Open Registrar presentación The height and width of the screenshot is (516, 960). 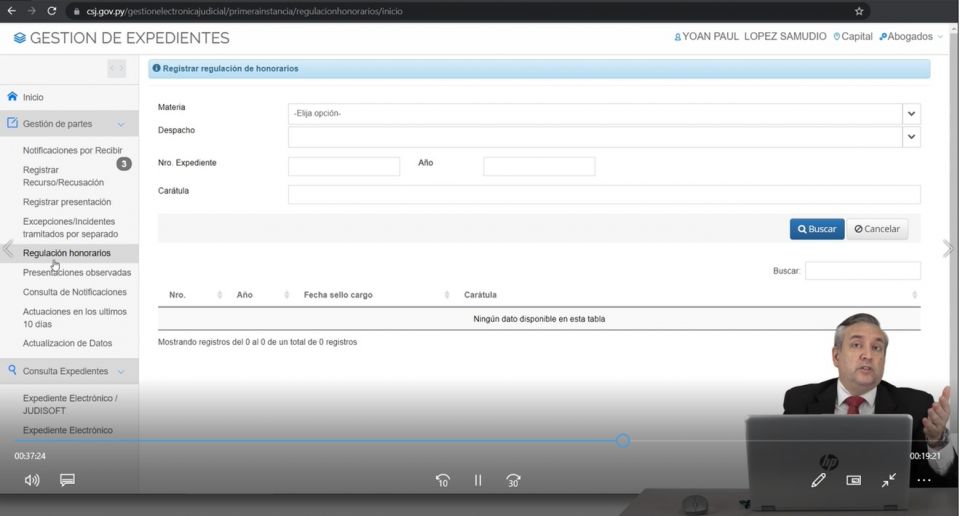(x=67, y=202)
